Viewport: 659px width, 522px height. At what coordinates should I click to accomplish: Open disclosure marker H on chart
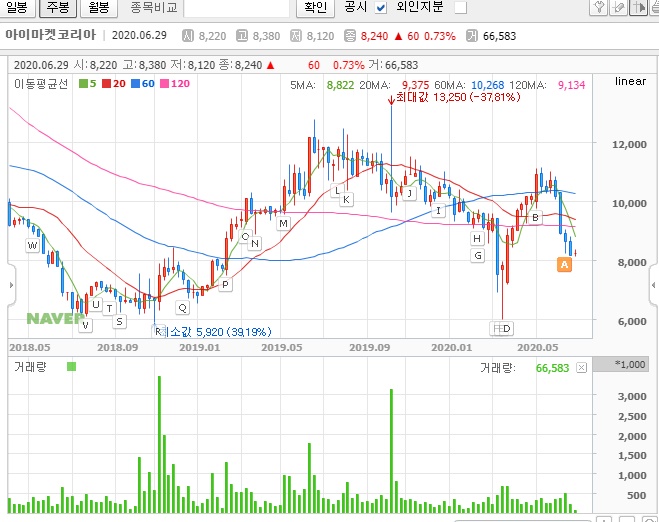[x=477, y=239]
